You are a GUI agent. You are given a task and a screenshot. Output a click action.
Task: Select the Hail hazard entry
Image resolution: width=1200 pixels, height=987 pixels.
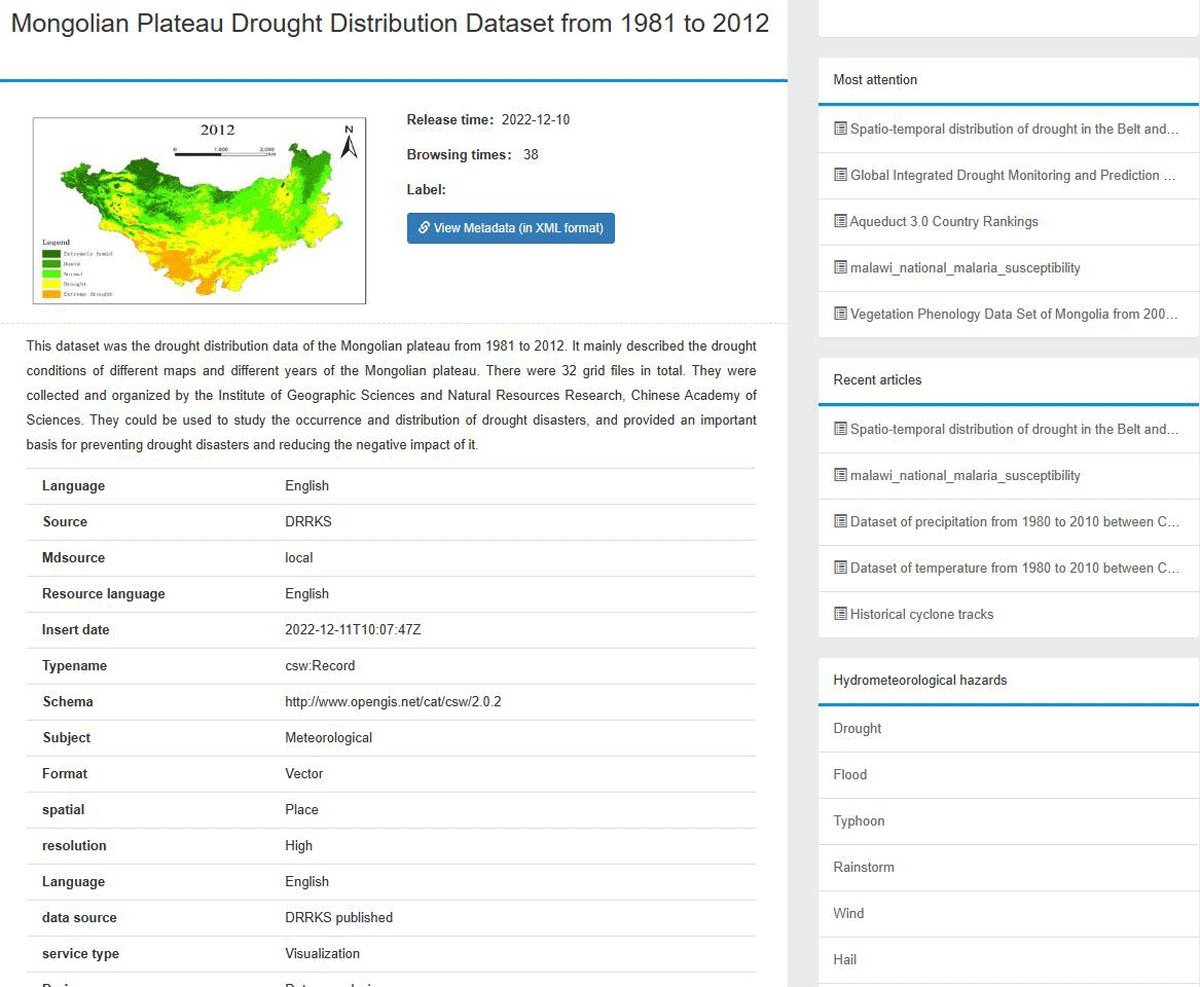click(x=845, y=960)
